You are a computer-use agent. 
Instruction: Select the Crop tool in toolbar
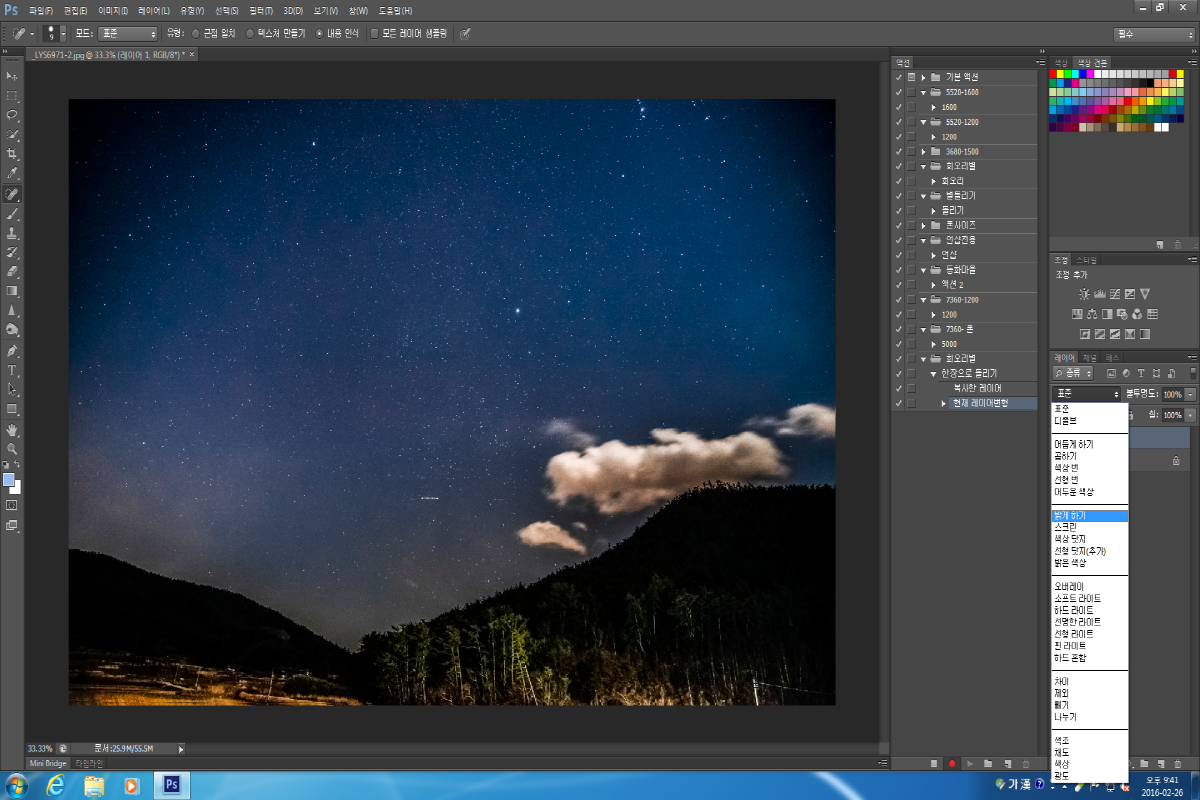pyautogui.click(x=13, y=154)
